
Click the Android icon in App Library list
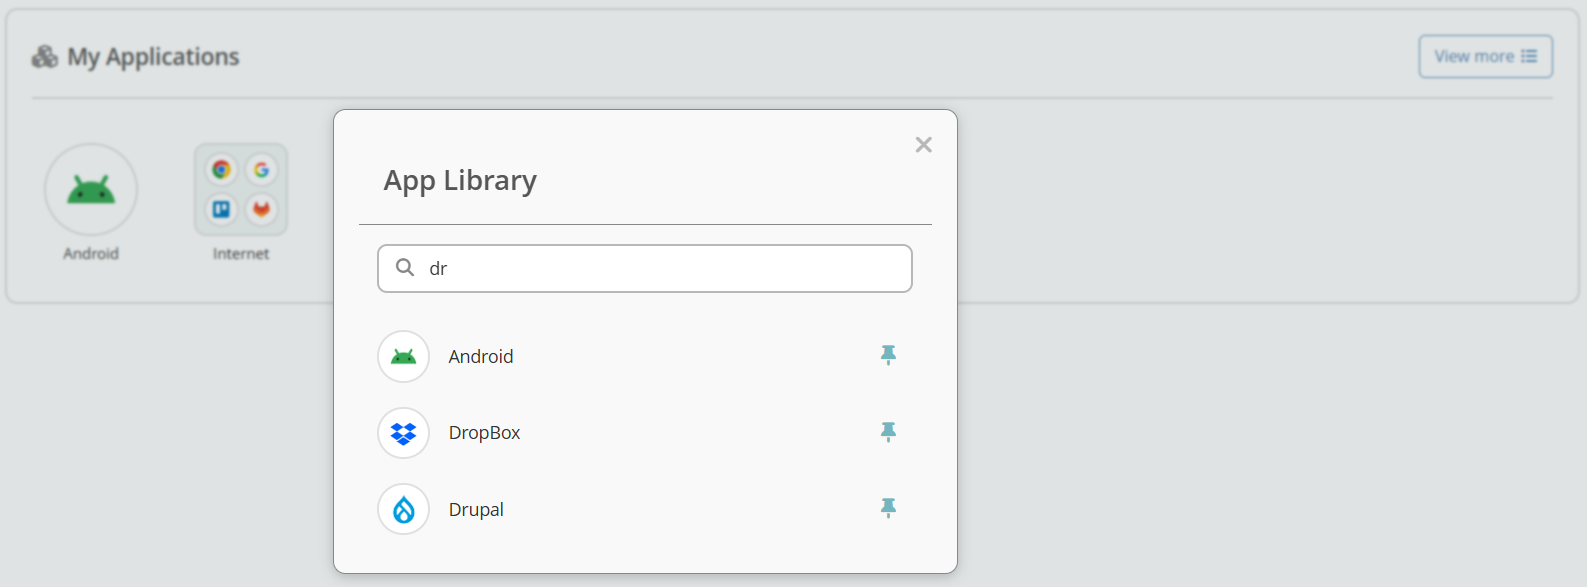pyautogui.click(x=403, y=357)
